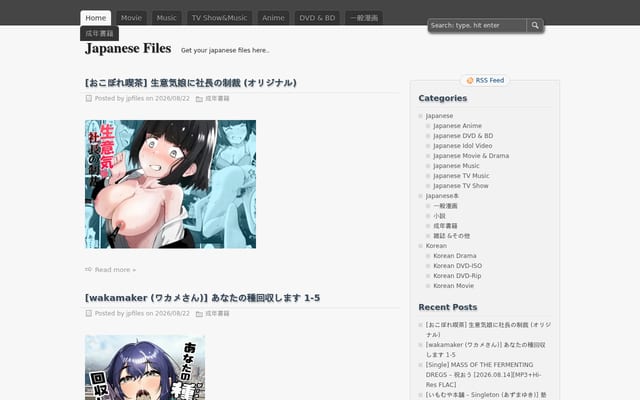This screenshot has height=400, width=640.
Task: Select the Japanese Idol Video category
Action: (x=462, y=146)
